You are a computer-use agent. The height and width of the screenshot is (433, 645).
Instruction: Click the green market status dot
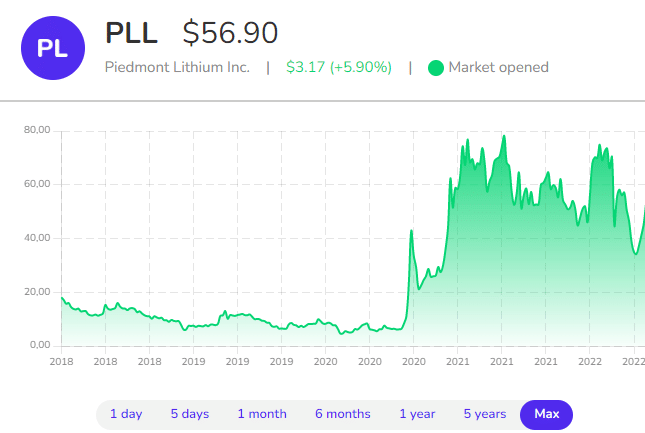[x=435, y=68]
